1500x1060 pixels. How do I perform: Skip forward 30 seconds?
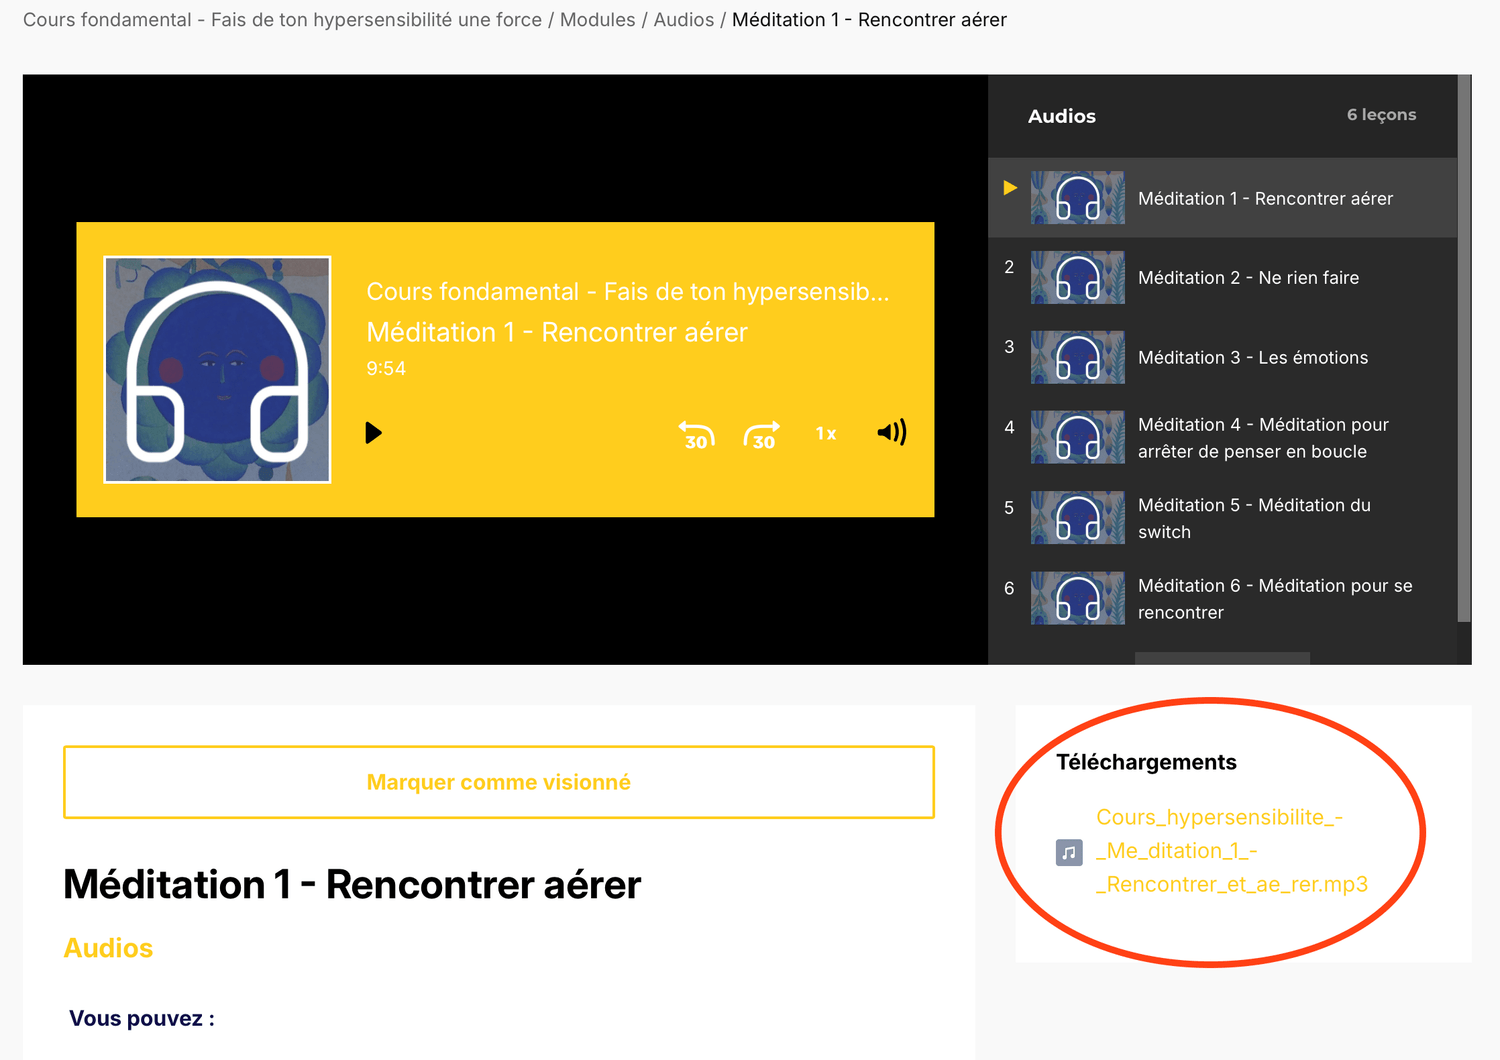(762, 435)
